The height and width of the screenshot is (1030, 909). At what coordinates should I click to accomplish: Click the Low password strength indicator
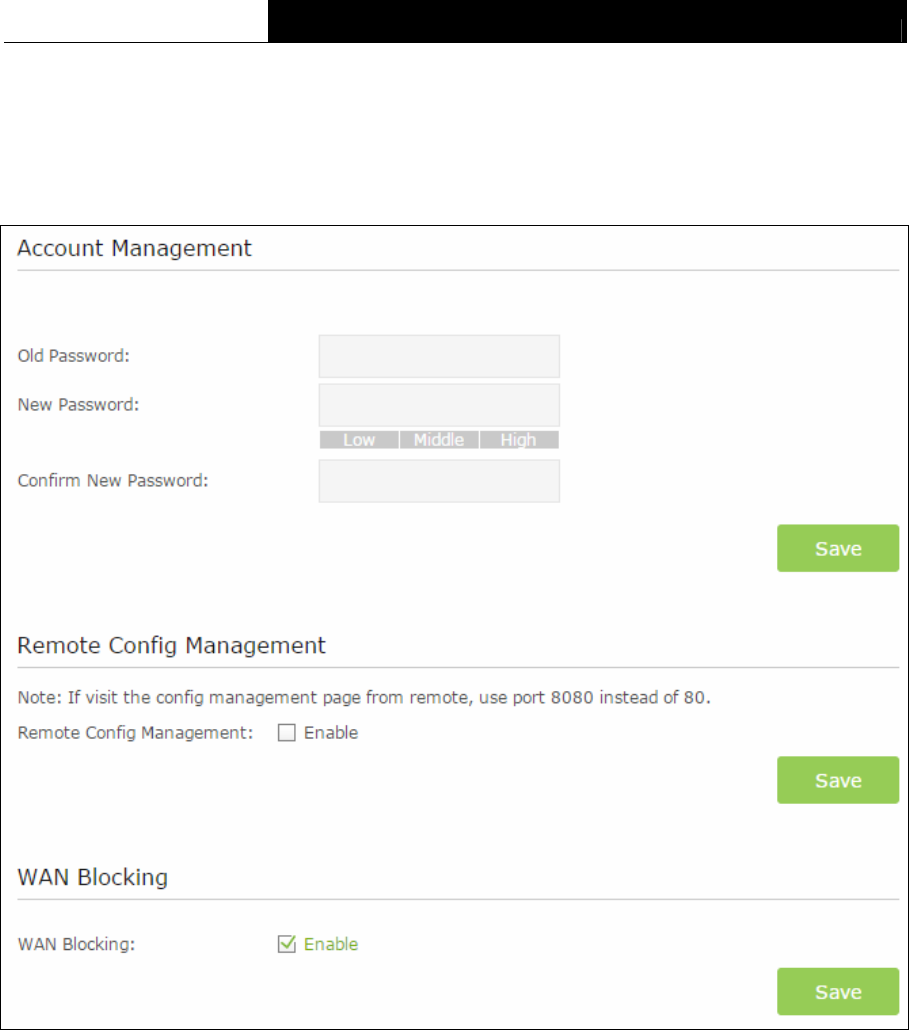pyautogui.click(x=359, y=439)
